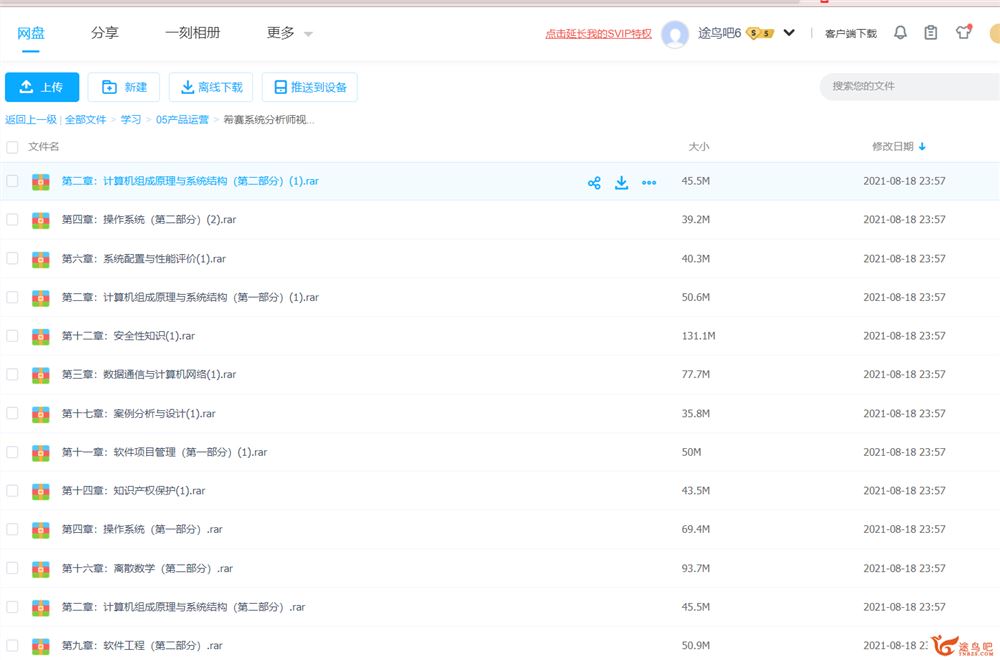Toggle the select-all checkbox beside 文件名
The width and height of the screenshot is (1000, 660).
click(12, 147)
